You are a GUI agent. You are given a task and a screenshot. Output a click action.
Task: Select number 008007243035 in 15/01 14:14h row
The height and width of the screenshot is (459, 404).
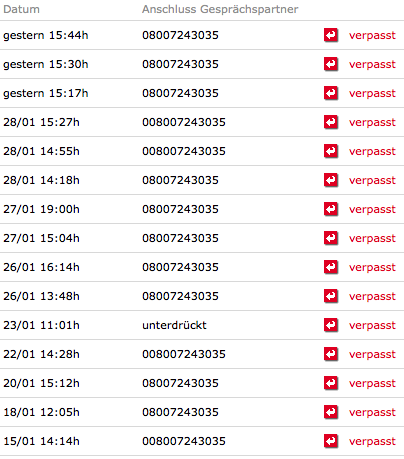point(184,441)
